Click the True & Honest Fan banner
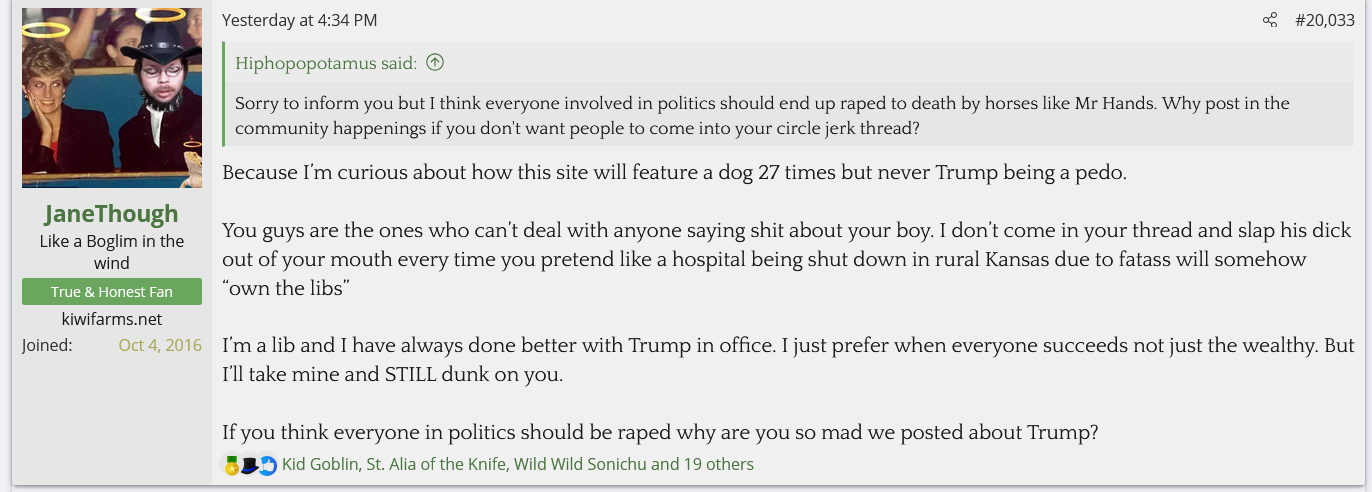This screenshot has width=1372, height=492. (x=112, y=292)
